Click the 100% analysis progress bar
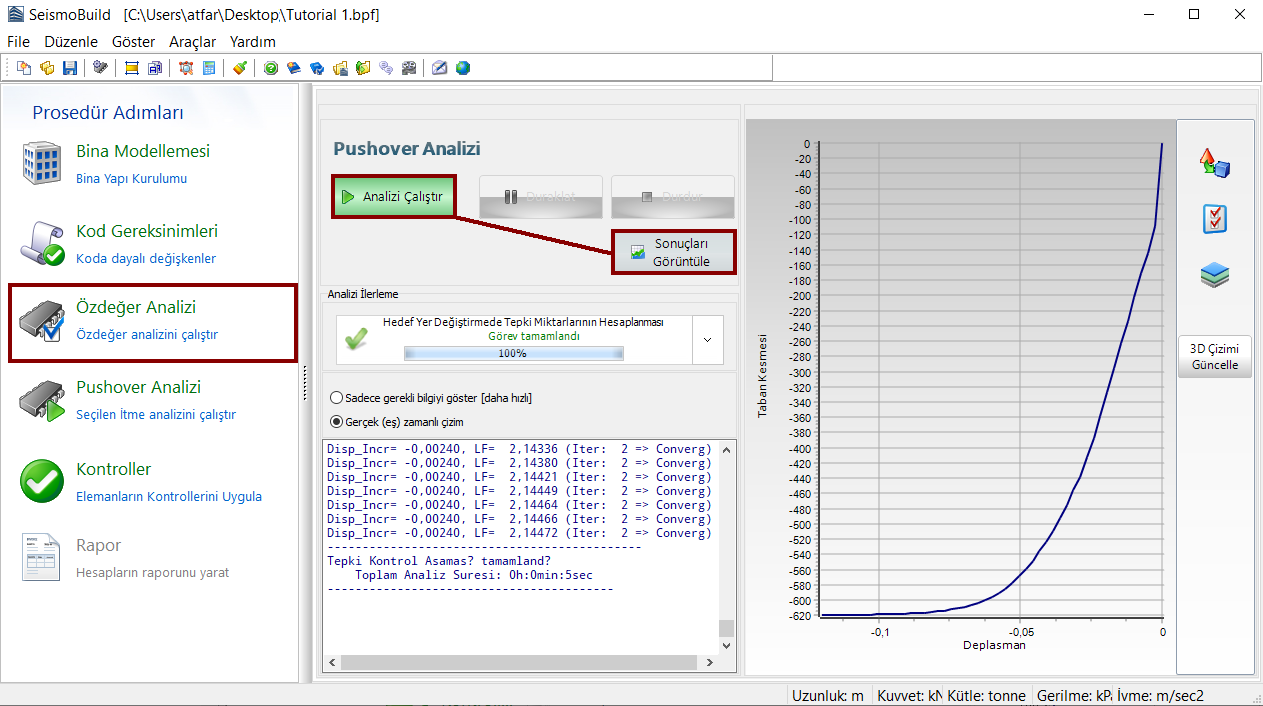This screenshot has height=706, width=1263. [513, 354]
